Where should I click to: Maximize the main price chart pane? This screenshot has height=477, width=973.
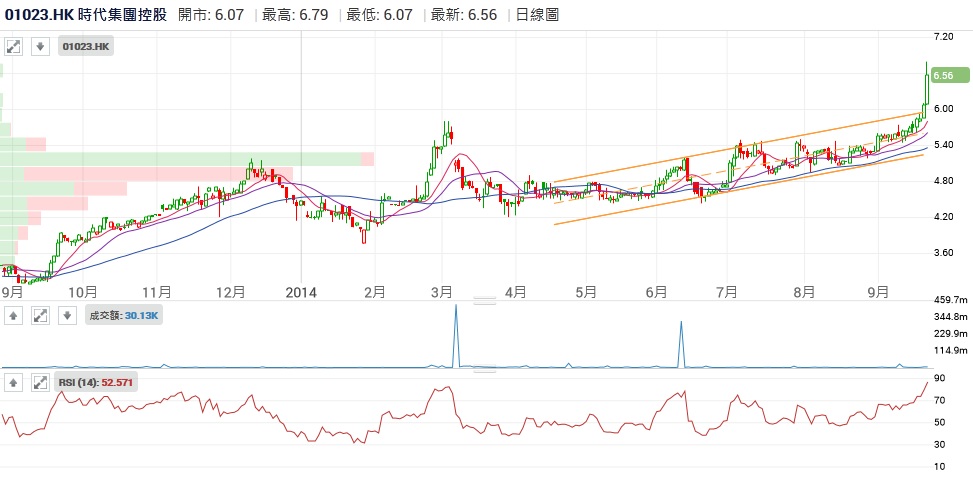tap(15, 46)
